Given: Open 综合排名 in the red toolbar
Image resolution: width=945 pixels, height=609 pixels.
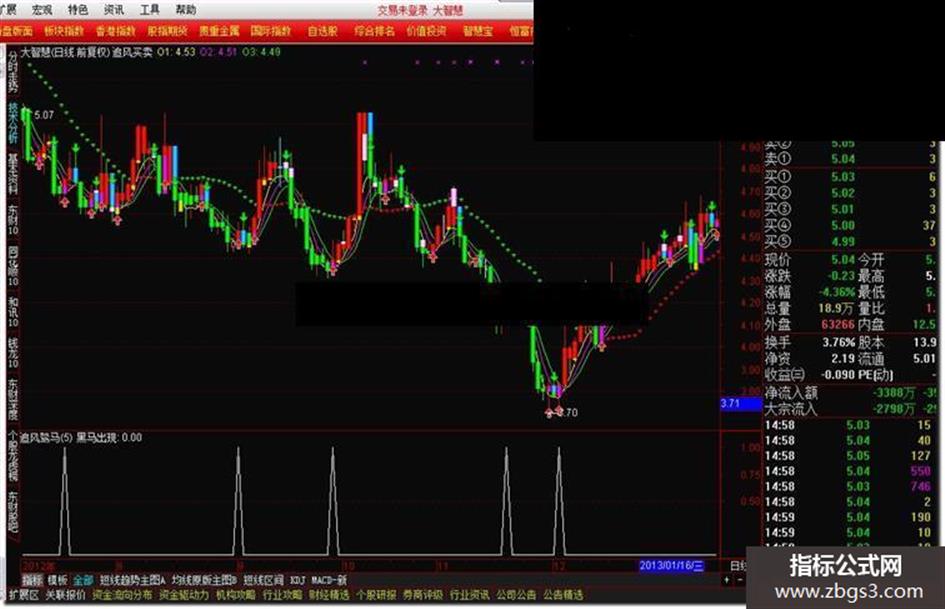Looking at the screenshot, I should [x=374, y=31].
